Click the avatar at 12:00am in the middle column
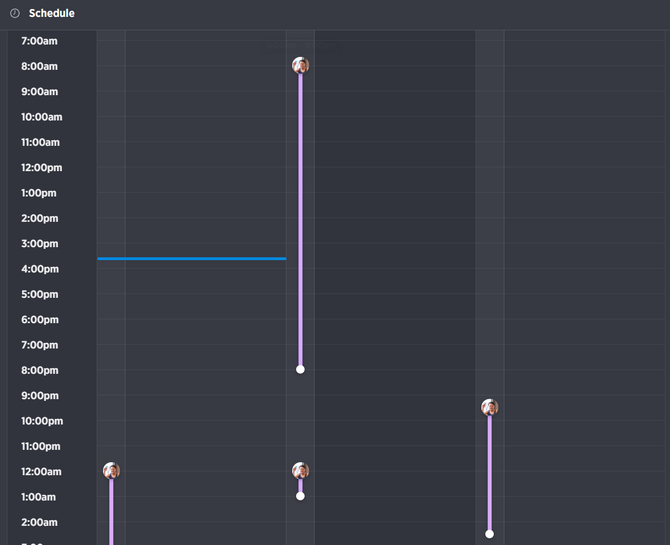The width and height of the screenshot is (670, 545). (x=300, y=471)
